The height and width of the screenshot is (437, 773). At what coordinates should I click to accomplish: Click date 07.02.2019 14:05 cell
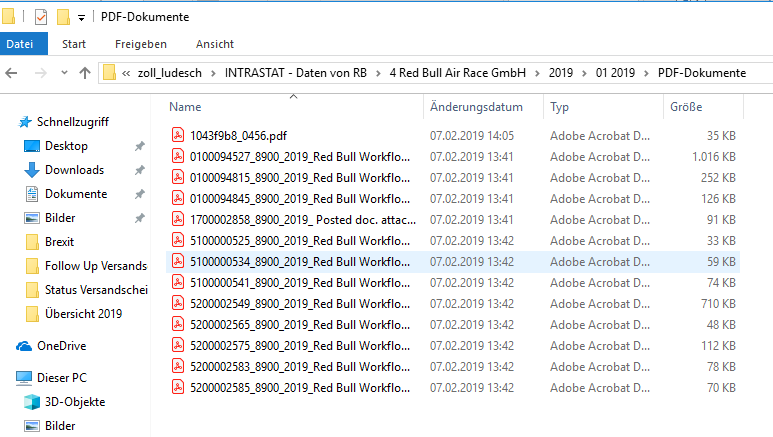click(472, 136)
